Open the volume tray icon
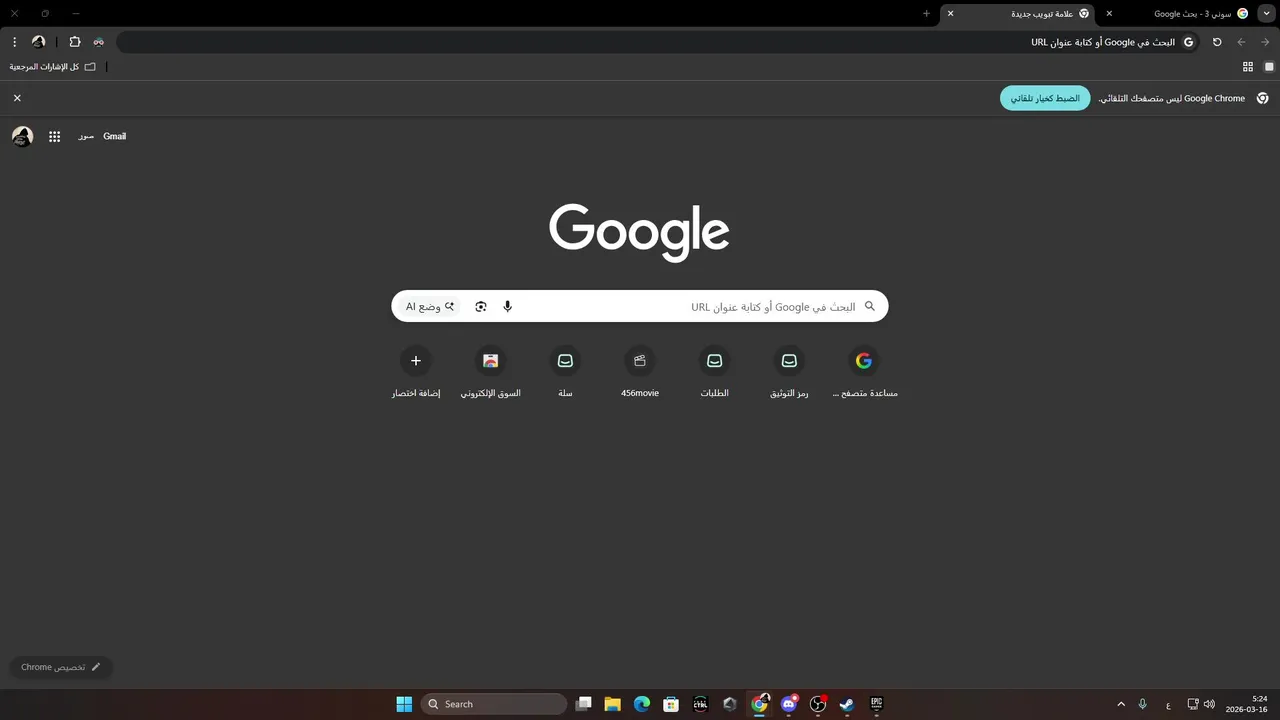Viewport: 1280px width, 720px height. pyautogui.click(x=1210, y=704)
